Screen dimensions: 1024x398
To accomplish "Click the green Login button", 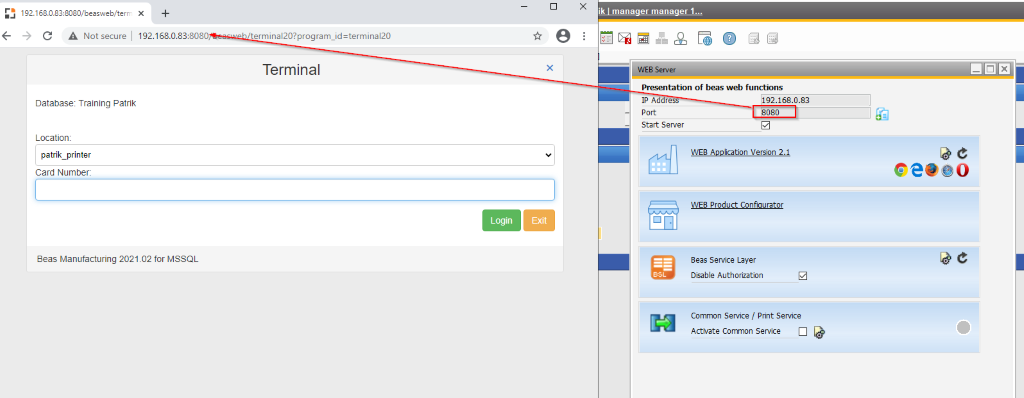I will pyautogui.click(x=502, y=220).
